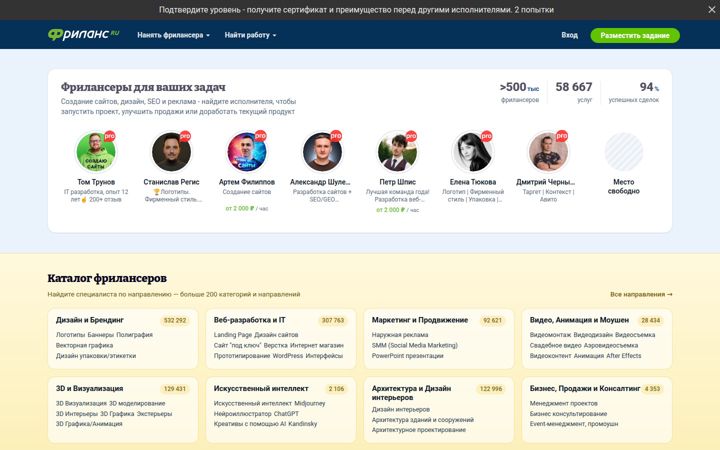This screenshot has width=720, height=450.
Task: Click the Прототипирование subcategory link
Action: [x=242, y=356]
